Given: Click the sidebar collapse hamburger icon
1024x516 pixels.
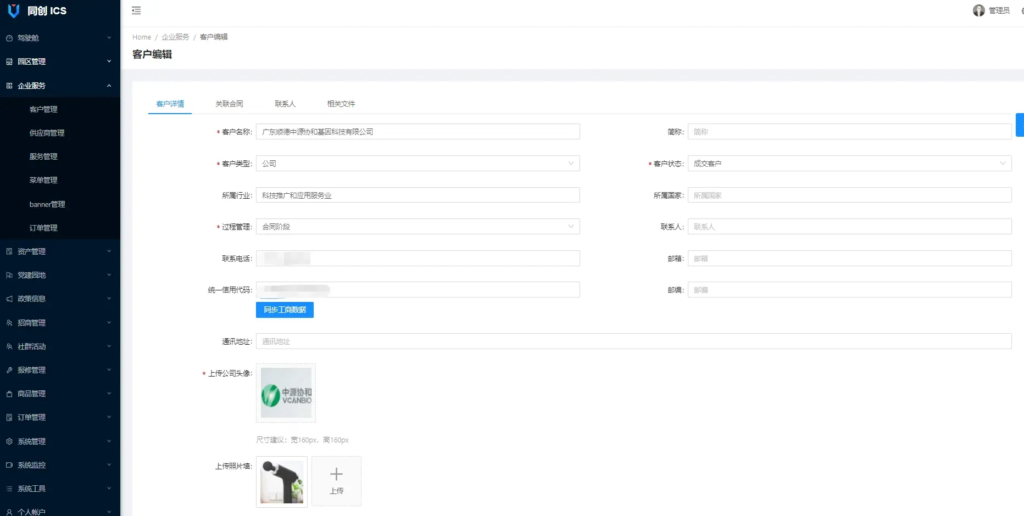Looking at the screenshot, I should click(136, 11).
